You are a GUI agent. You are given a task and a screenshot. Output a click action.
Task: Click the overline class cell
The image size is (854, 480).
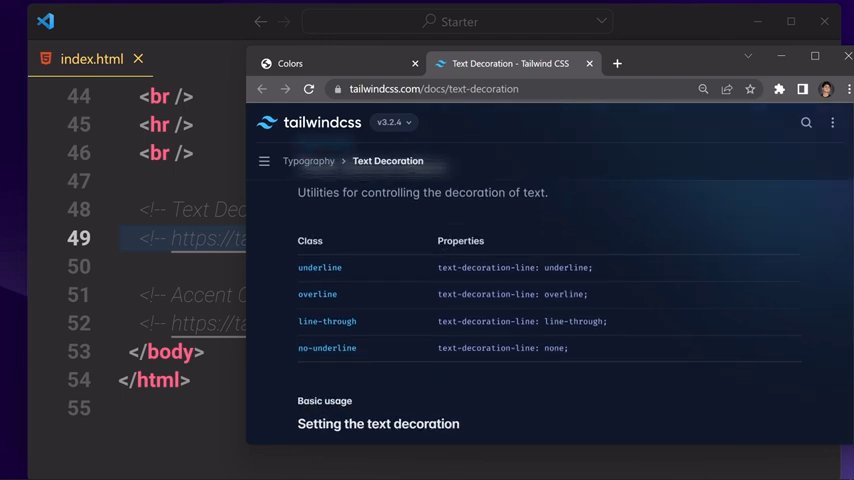318,294
